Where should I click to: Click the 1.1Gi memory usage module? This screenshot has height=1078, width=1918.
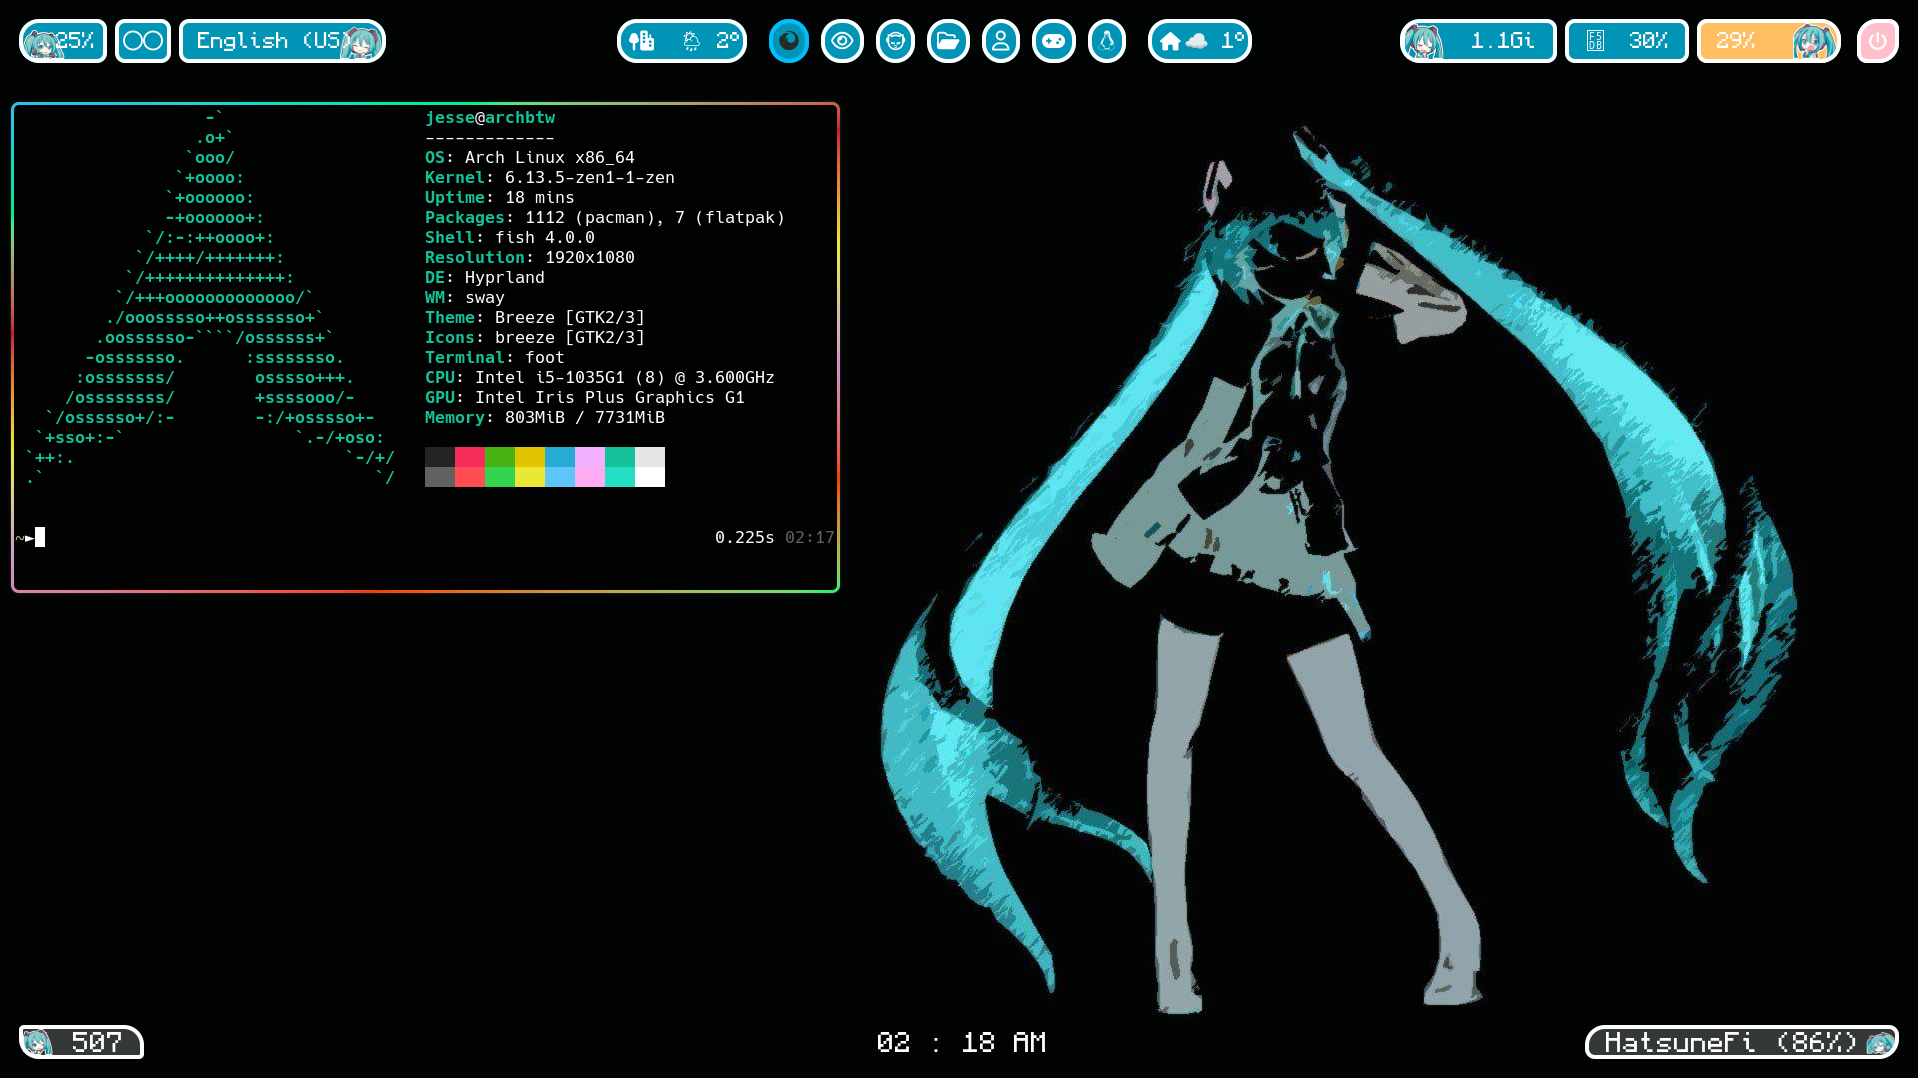[x=1478, y=41]
